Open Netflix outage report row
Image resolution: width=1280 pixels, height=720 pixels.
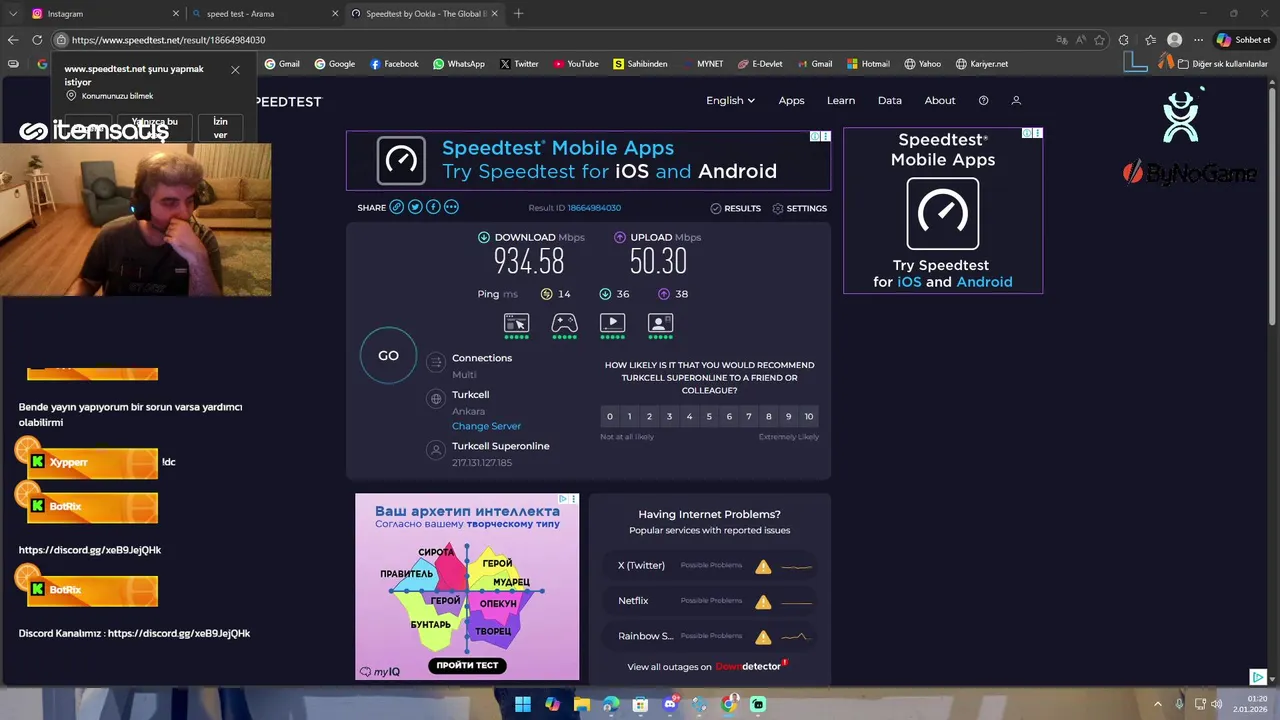[x=710, y=601]
